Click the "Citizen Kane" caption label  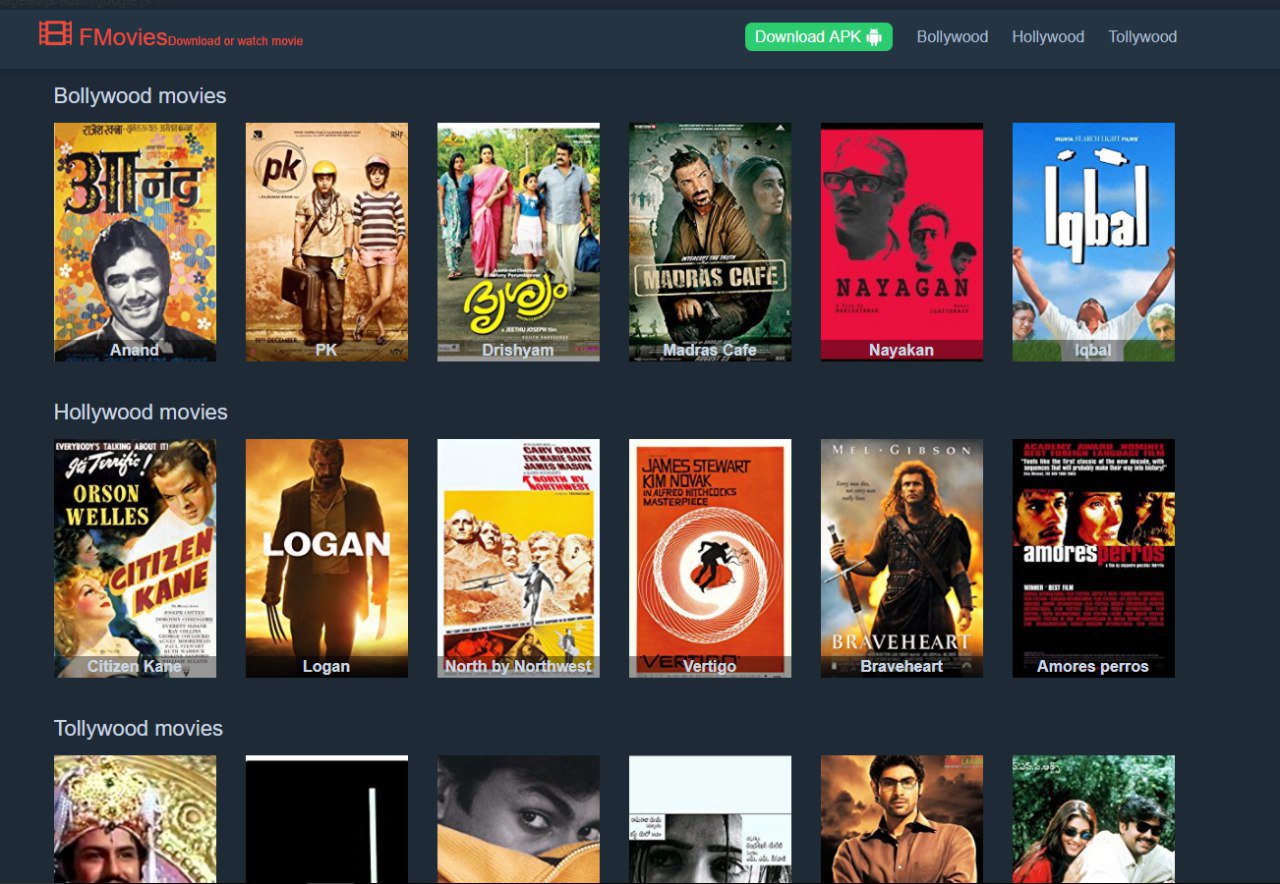coord(135,666)
